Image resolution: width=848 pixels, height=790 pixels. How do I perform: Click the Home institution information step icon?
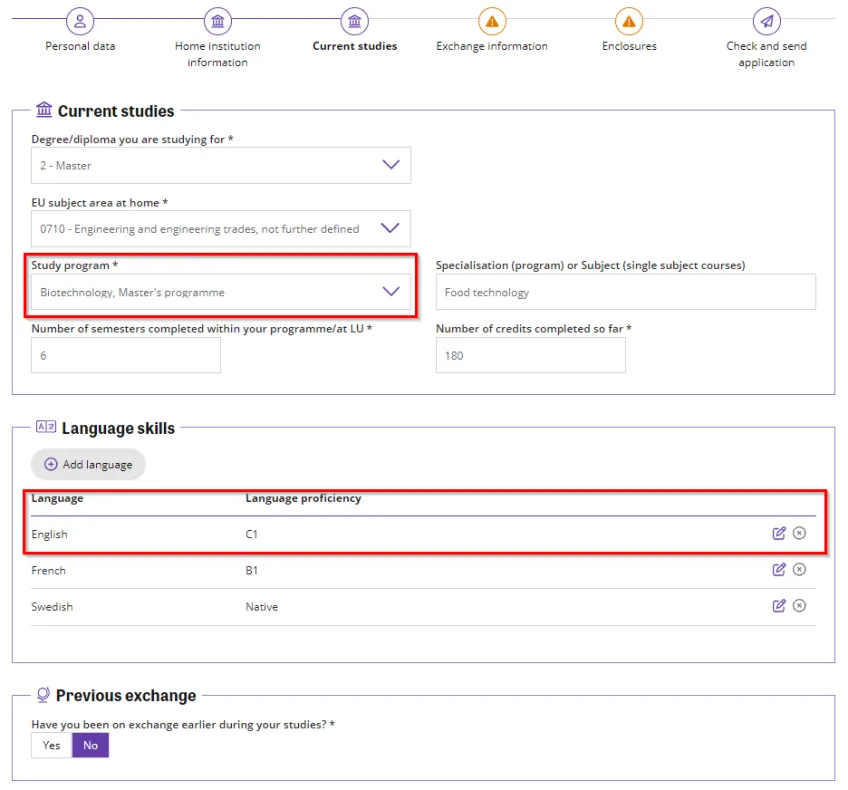[217, 21]
